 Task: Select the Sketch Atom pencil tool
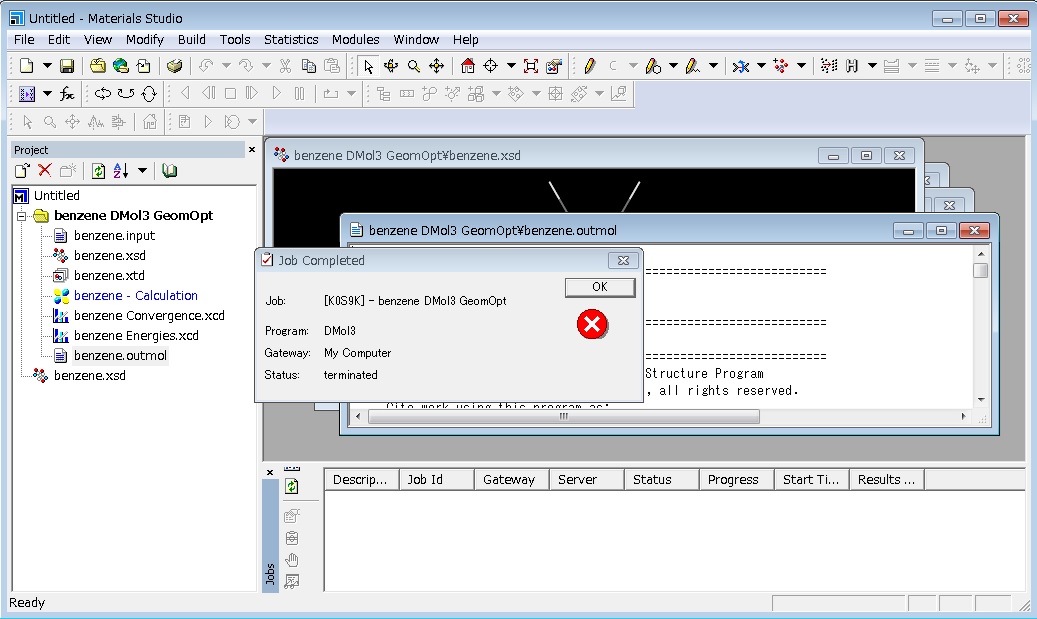point(589,66)
